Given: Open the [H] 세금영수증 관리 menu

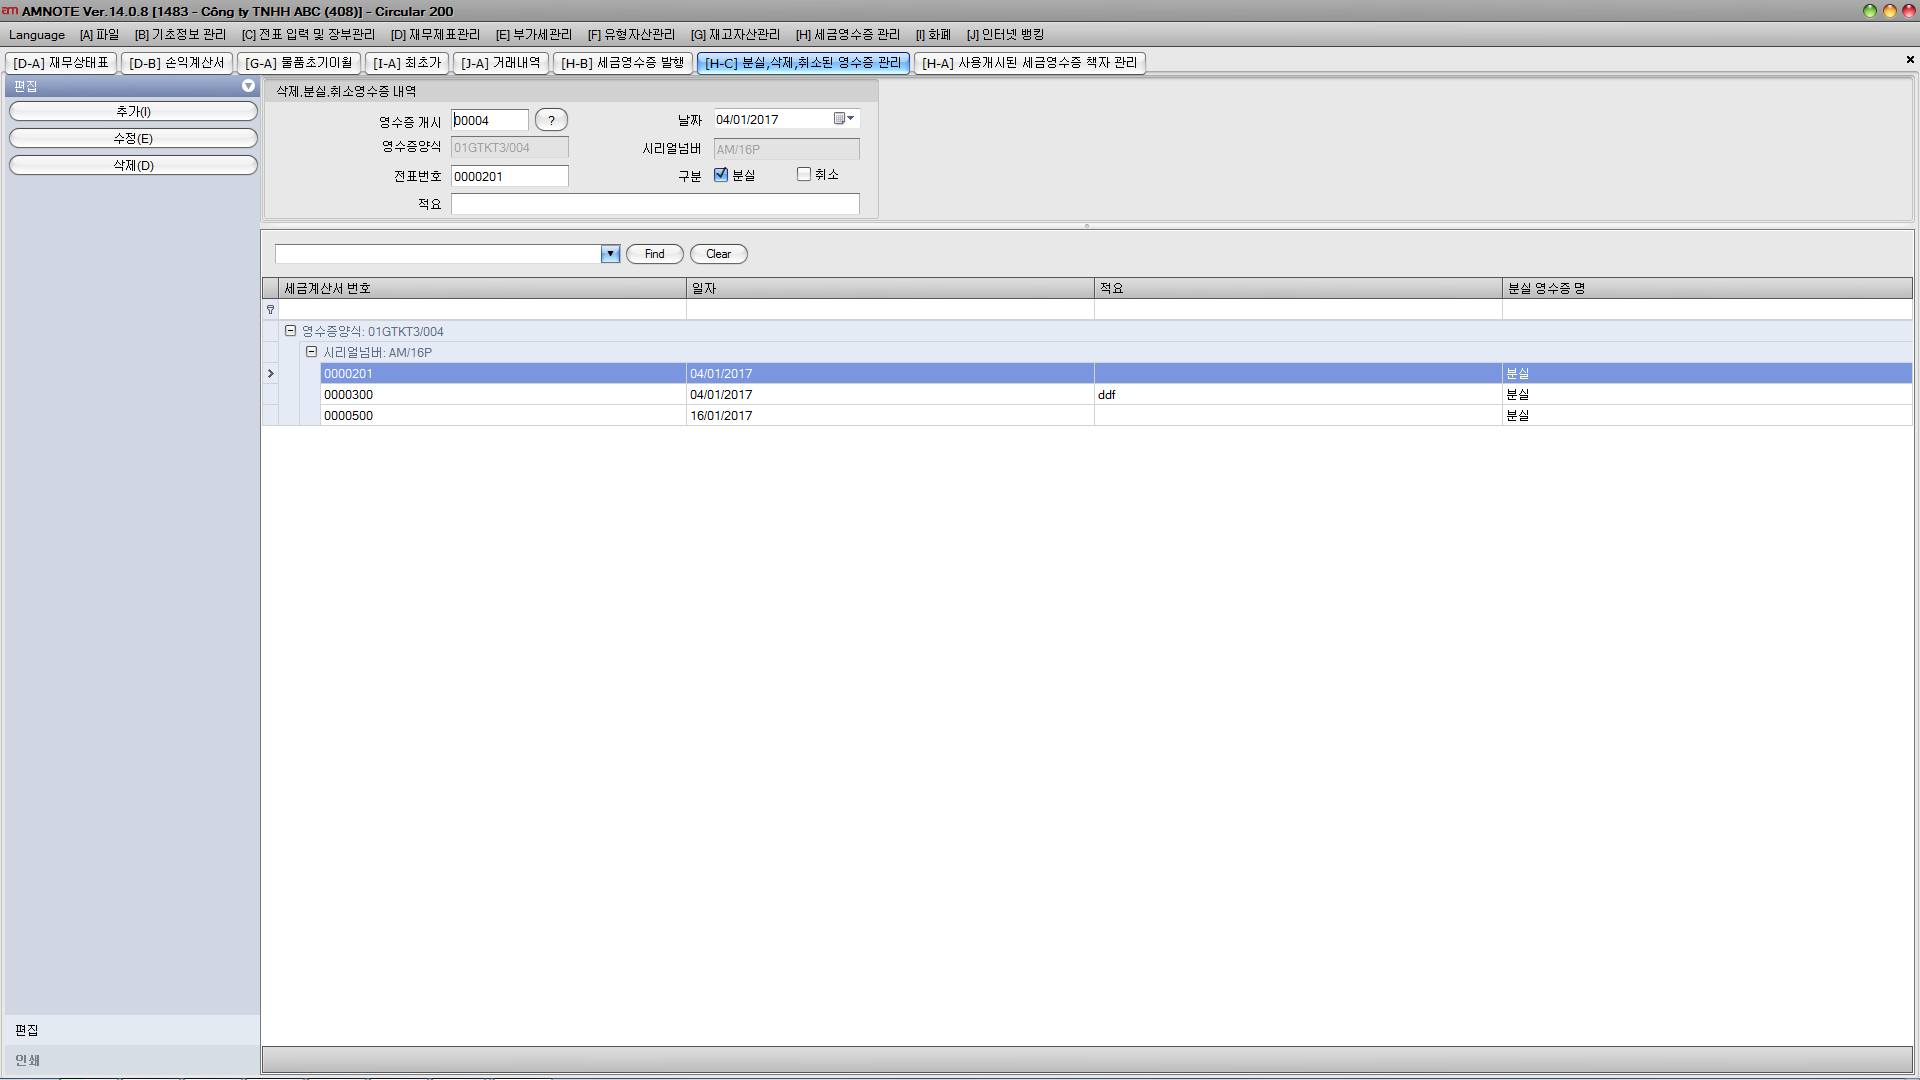Looking at the screenshot, I should pyautogui.click(x=847, y=35).
